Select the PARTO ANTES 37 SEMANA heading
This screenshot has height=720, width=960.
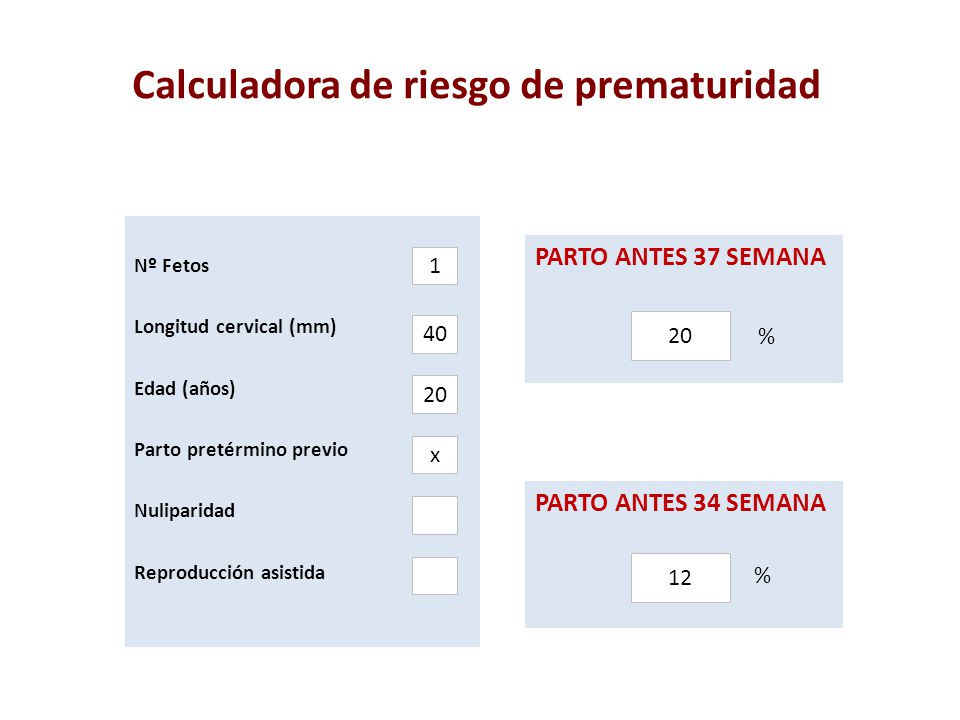[680, 257]
